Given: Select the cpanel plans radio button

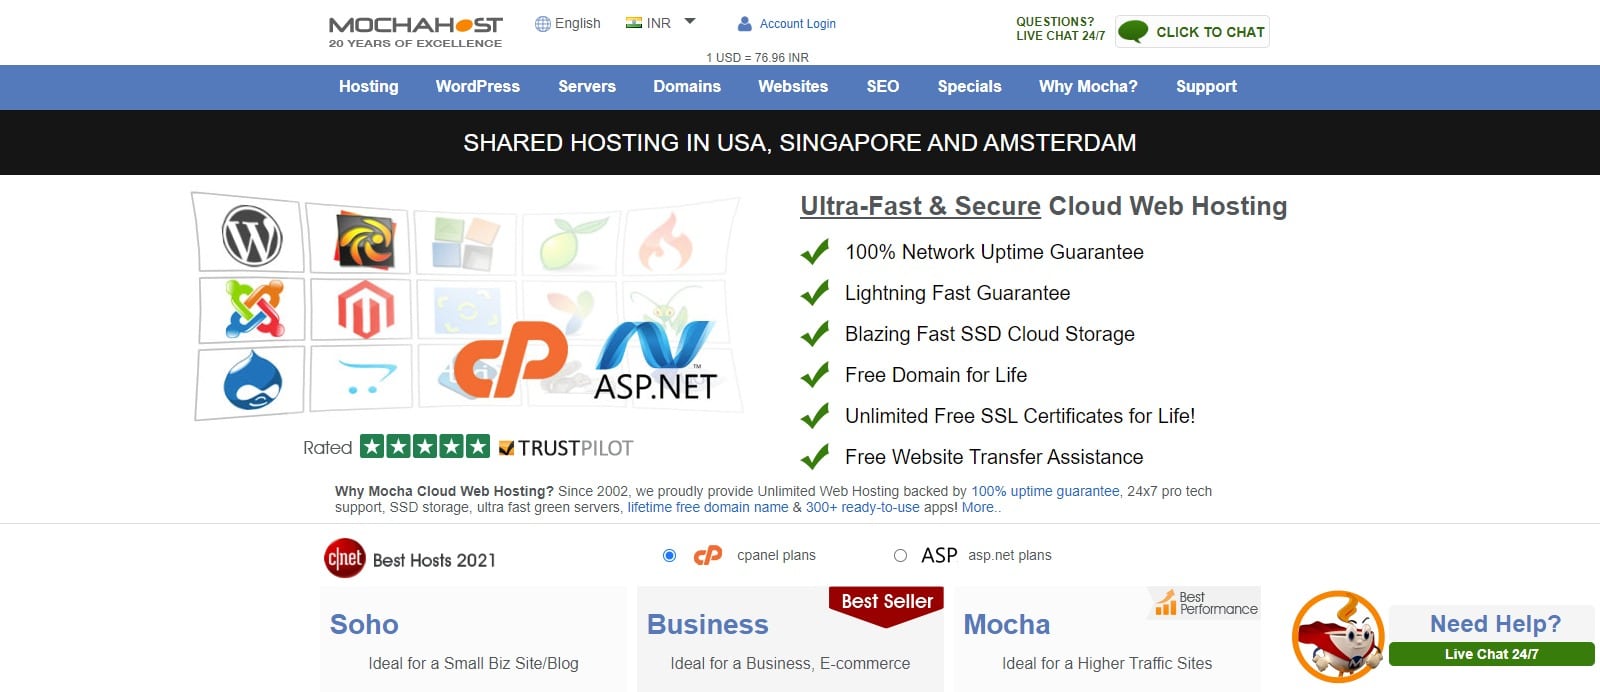Looking at the screenshot, I should 670,555.
